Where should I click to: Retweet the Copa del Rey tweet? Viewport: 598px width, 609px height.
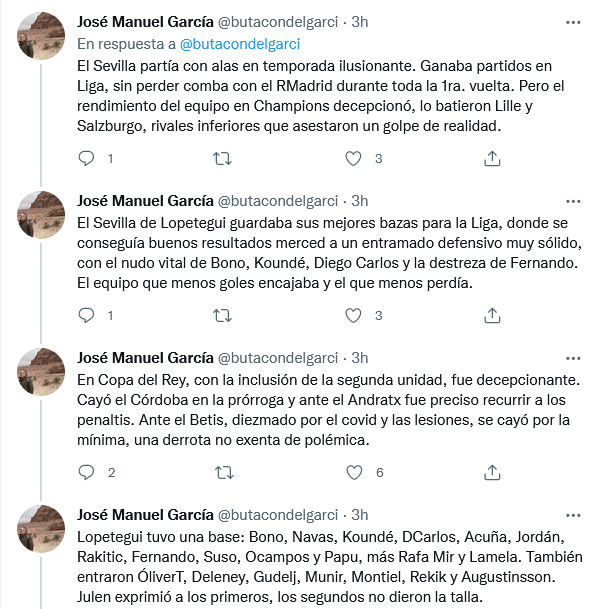click(x=224, y=472)
